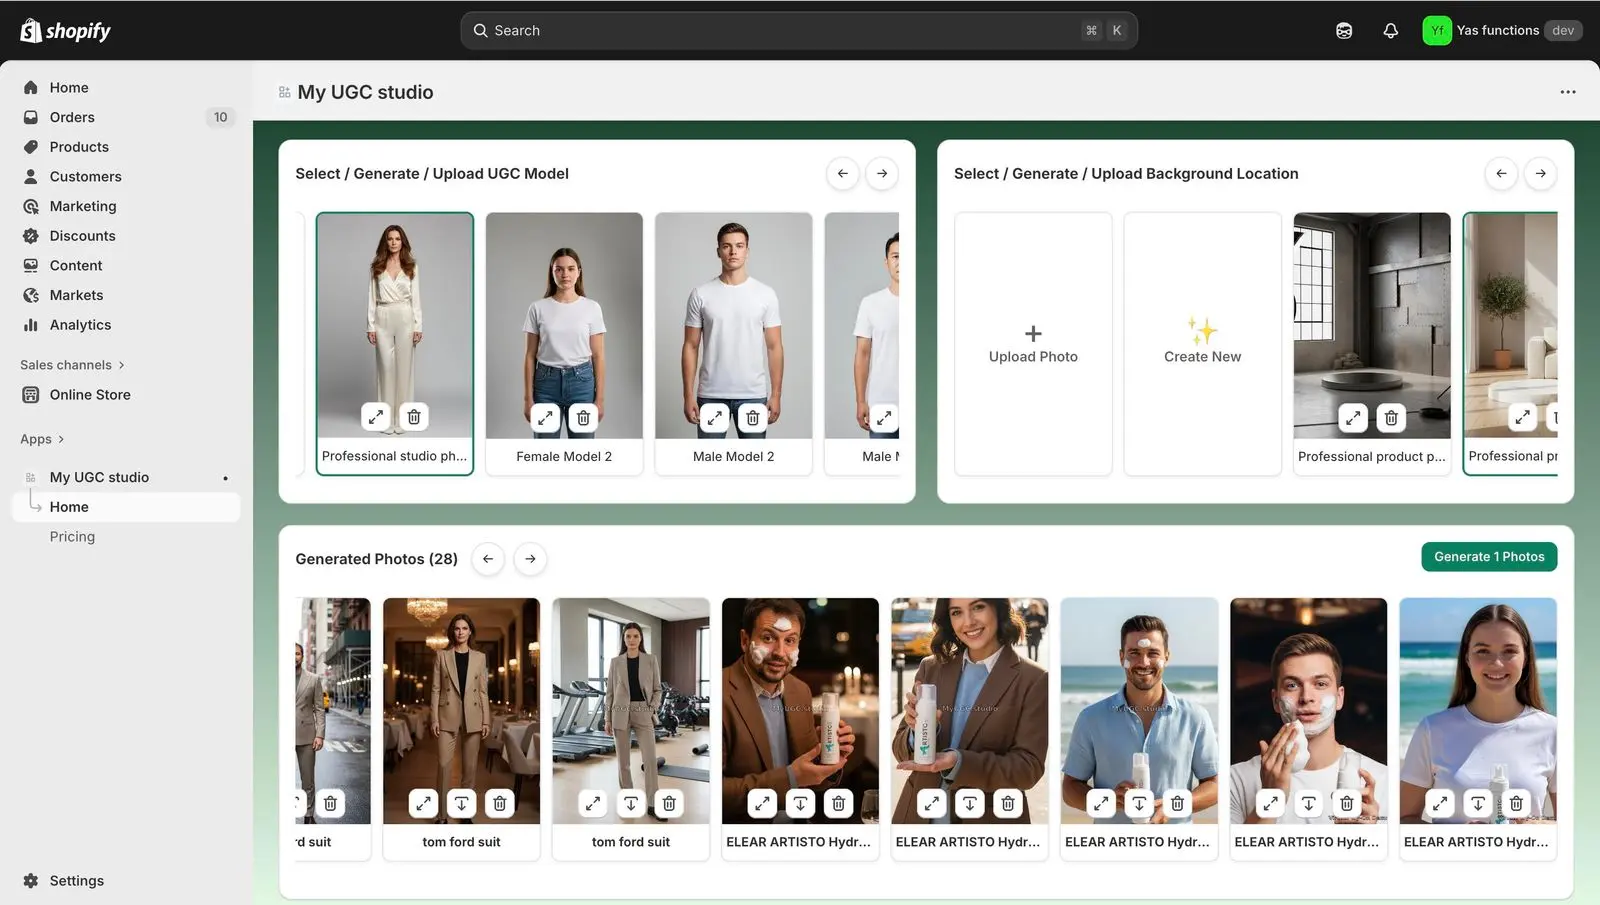Click Generate 1 Photos
The height and width of the screenshot is (905, 1600).
[1488, 556]
